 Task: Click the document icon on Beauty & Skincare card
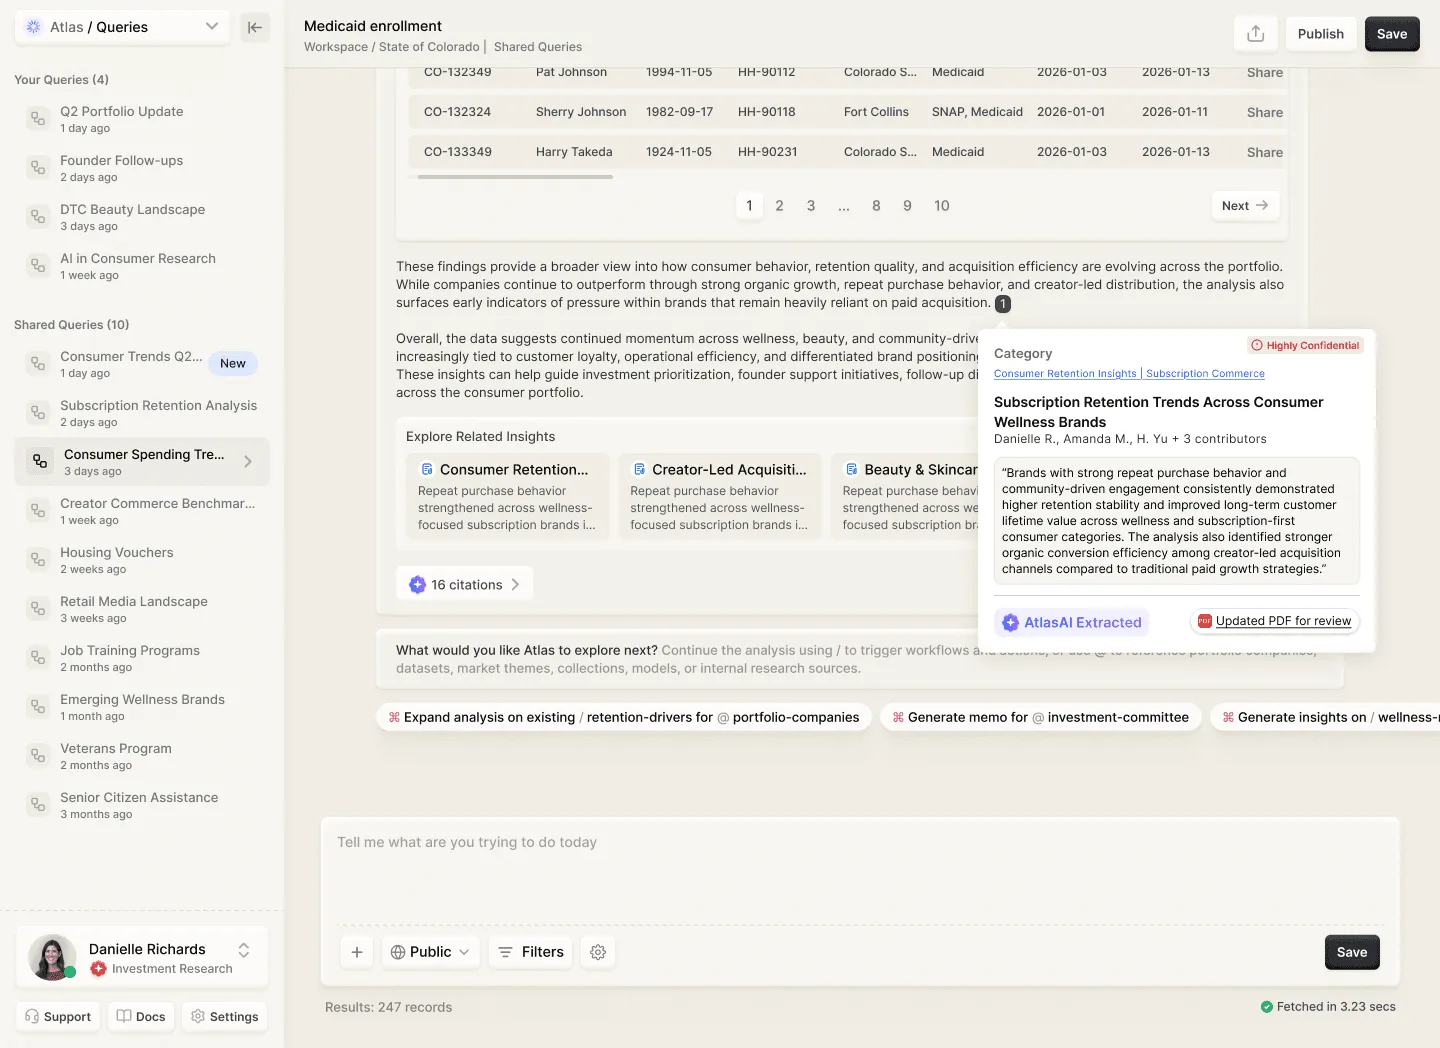(852, 469)
